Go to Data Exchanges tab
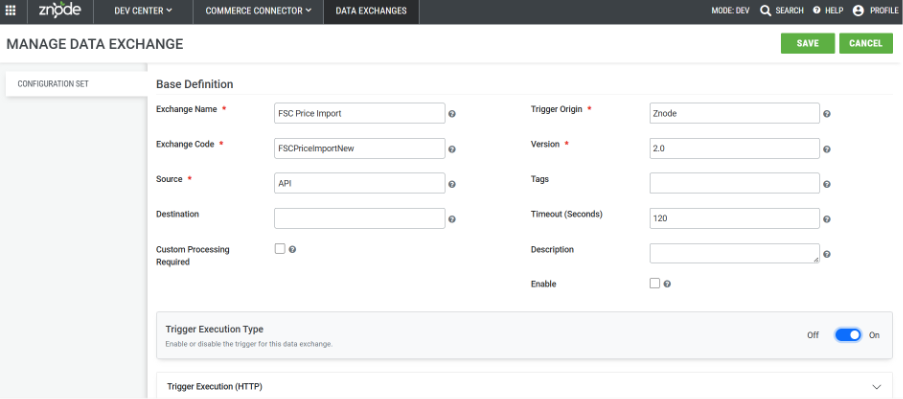 [371, 10]
